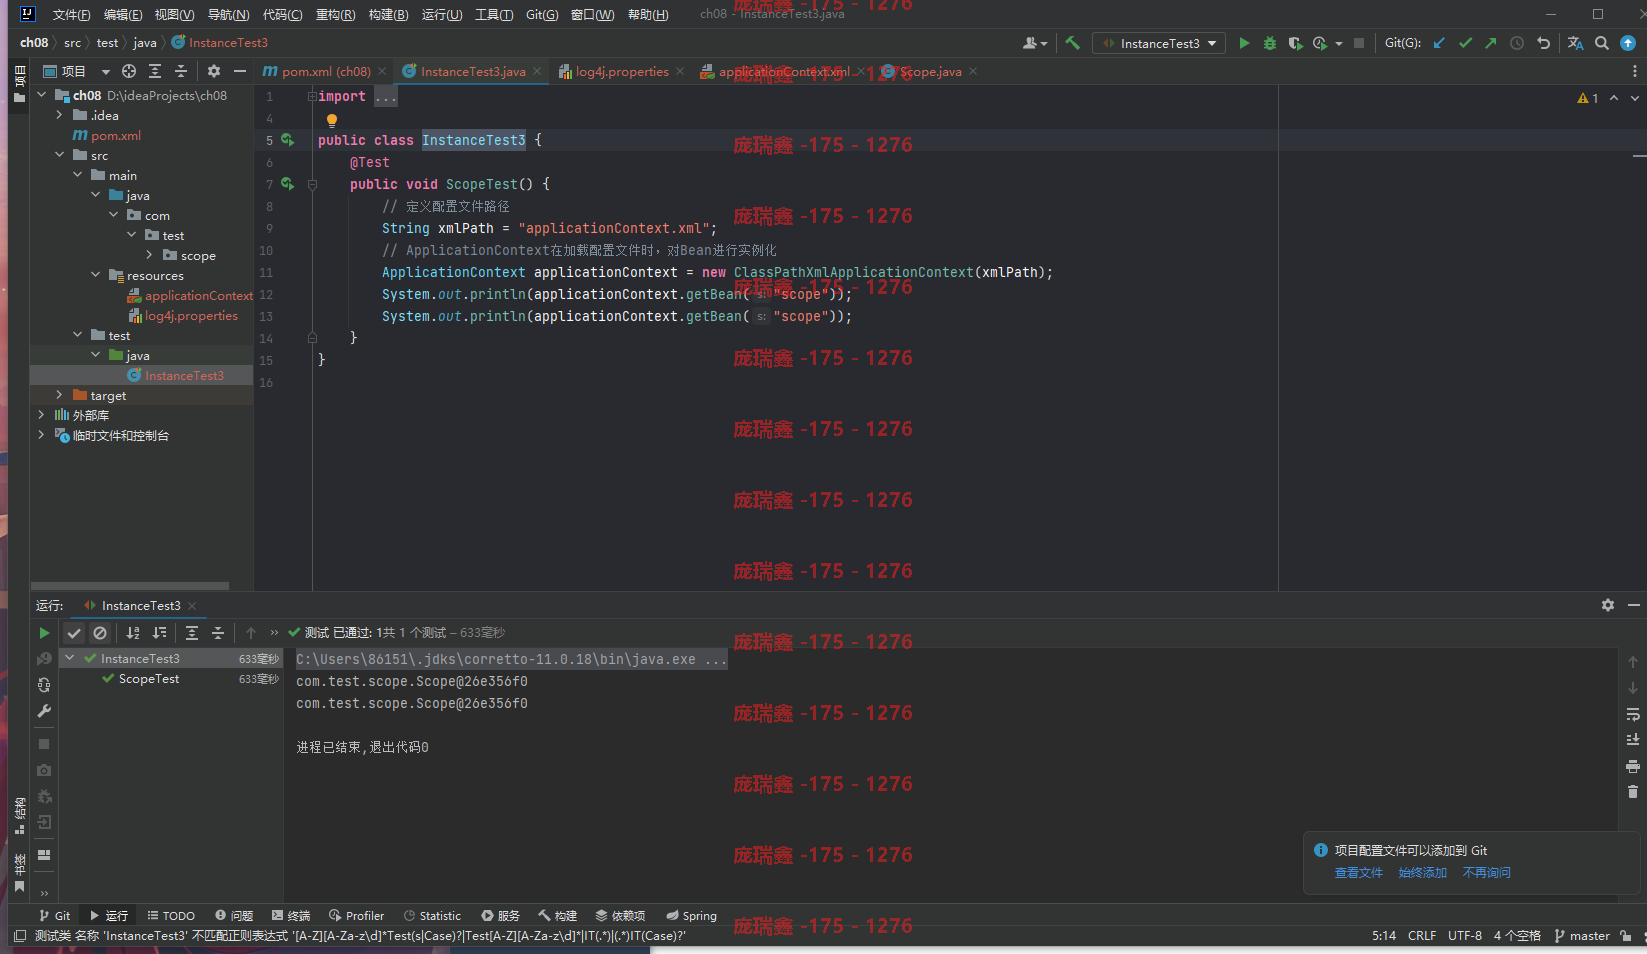Screen dimensions: 1647x954
Task: Click the wrench icon in the Run panel
Action: pos(44,711)
